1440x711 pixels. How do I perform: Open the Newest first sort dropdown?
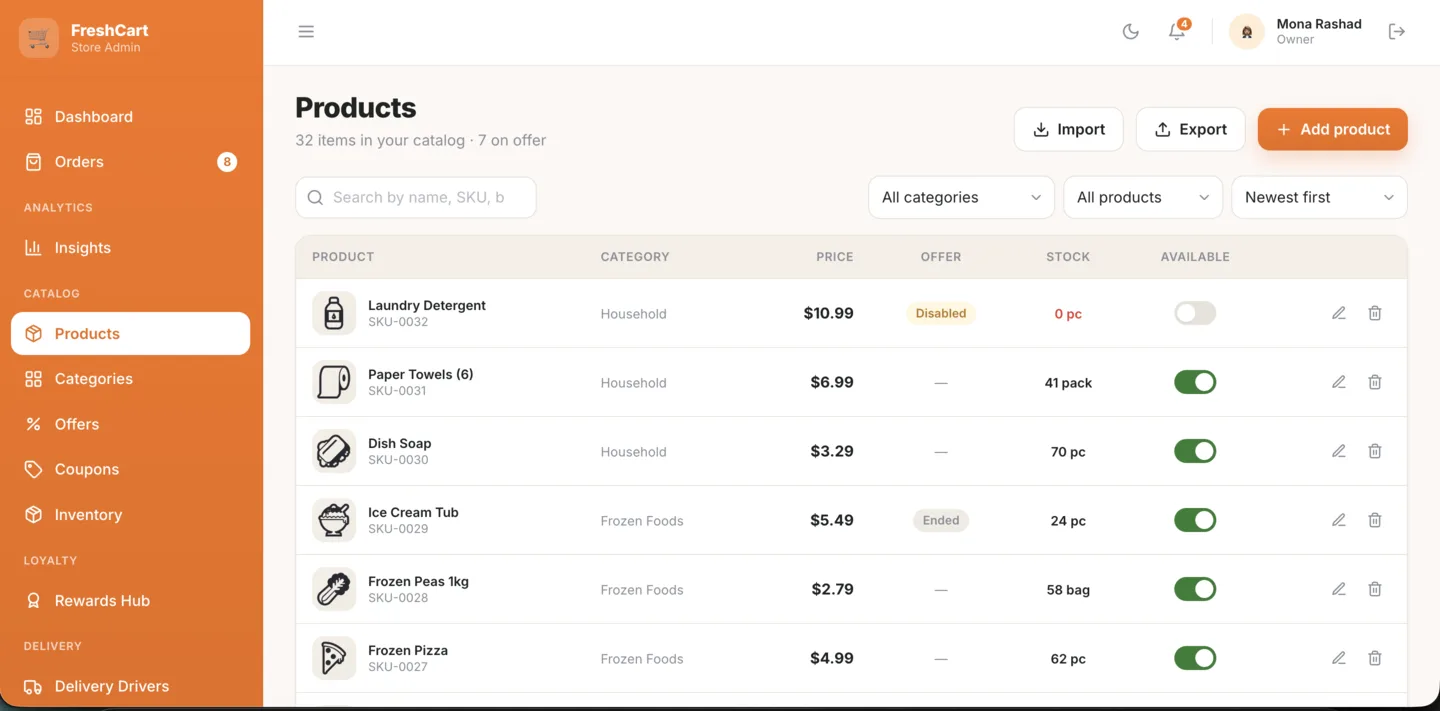[x=1319, y=197]
